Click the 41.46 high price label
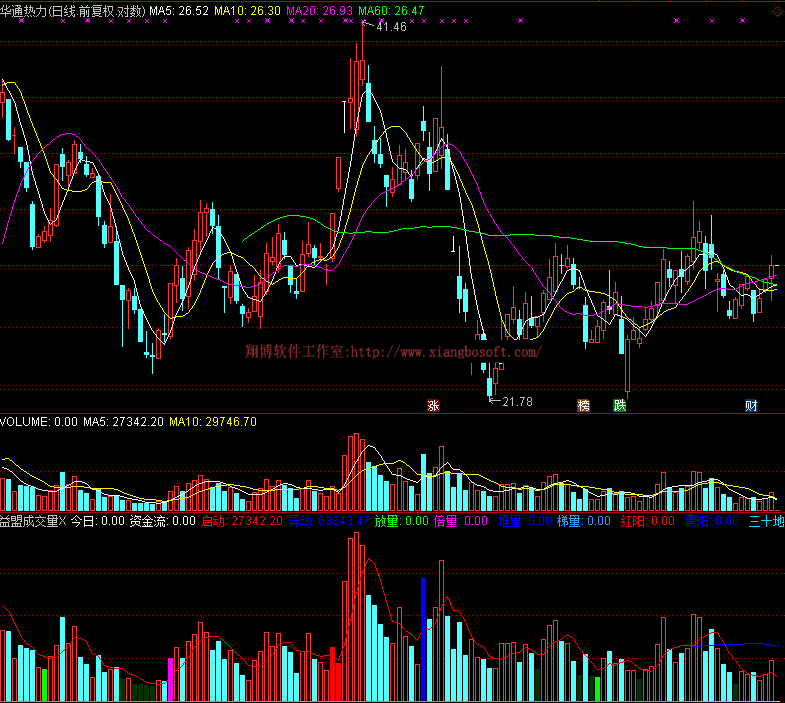Viewport: 785px width, 703px height. click(x=391, y=27)
